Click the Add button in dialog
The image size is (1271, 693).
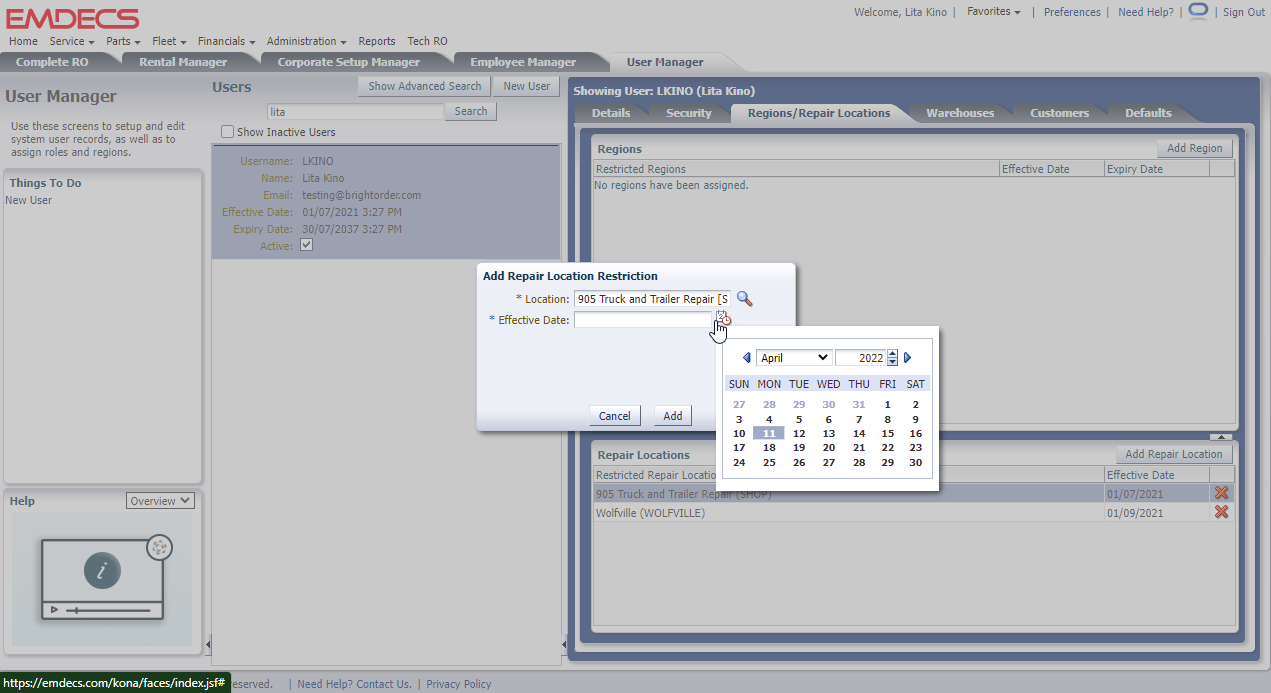click(x=673, y=416)
